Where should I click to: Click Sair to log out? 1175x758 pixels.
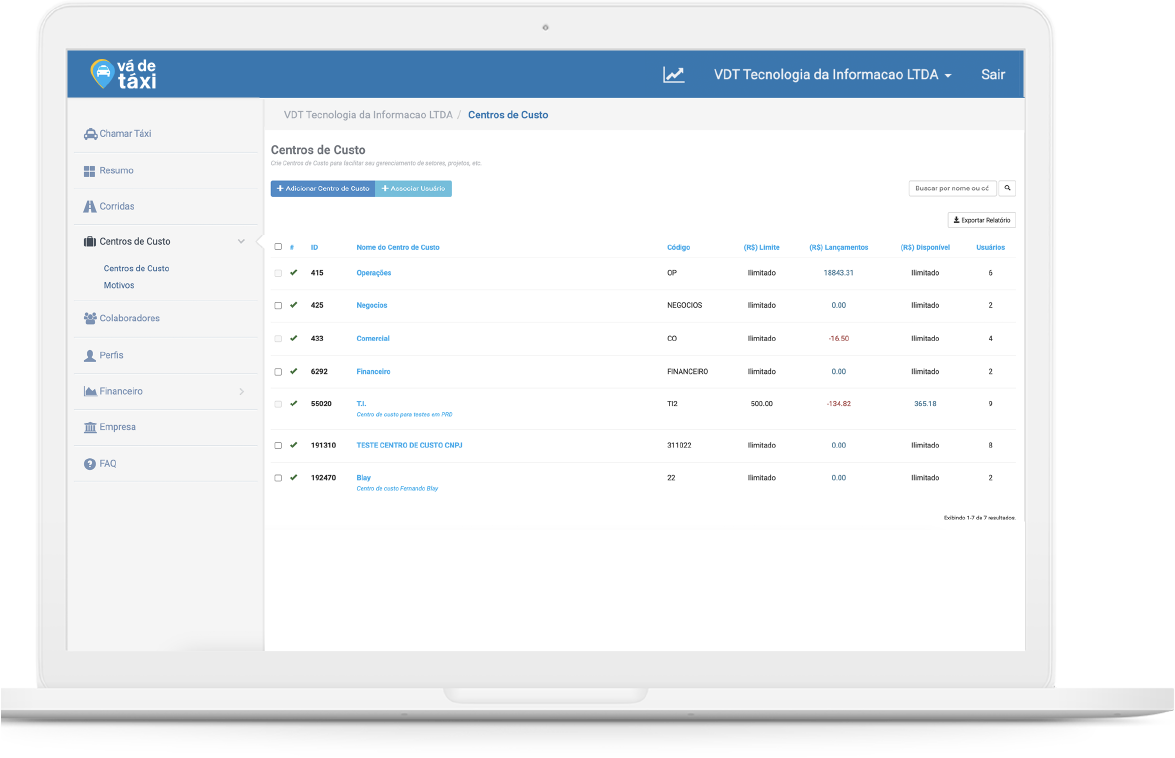click(993, 74)
